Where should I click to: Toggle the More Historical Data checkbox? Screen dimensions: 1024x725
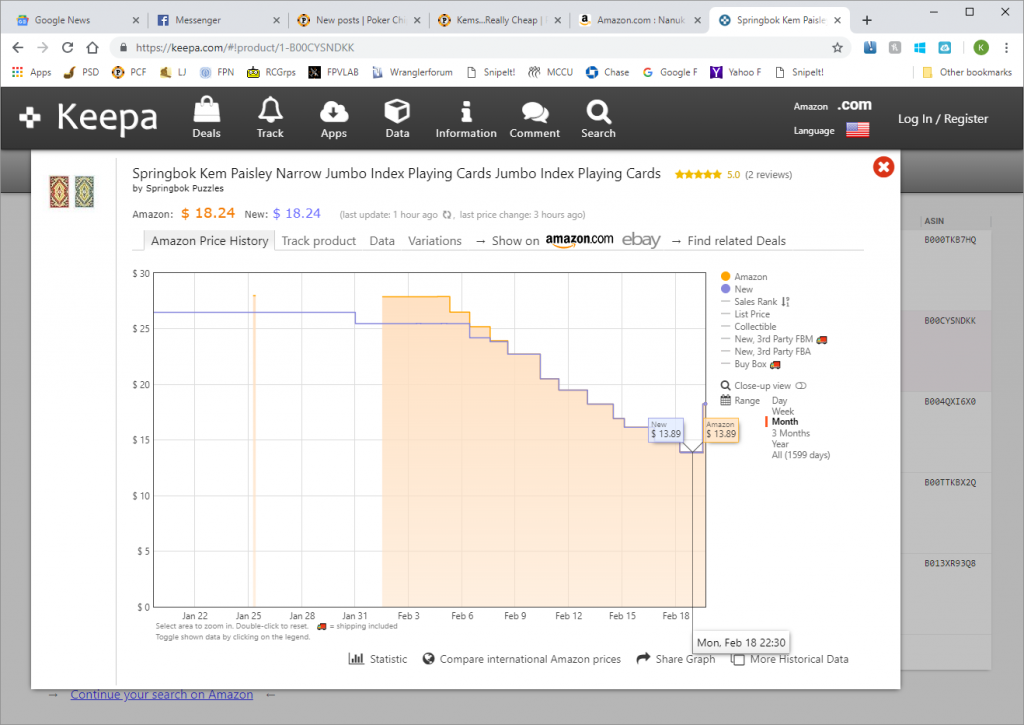[x=739, y=660]
